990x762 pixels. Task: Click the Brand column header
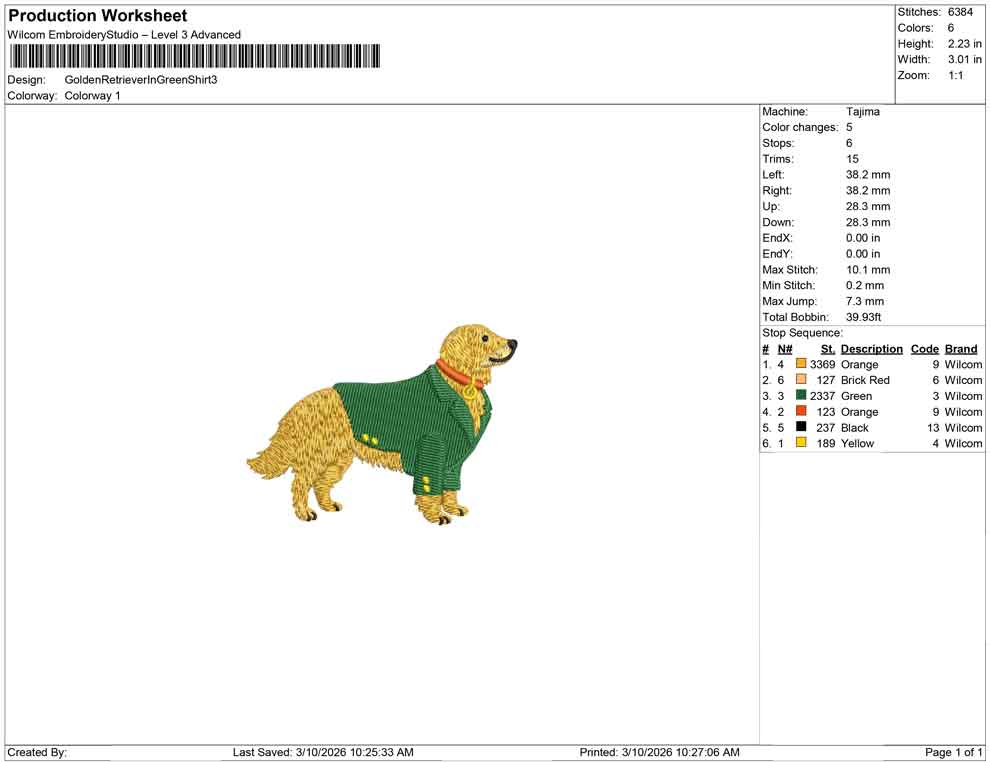961,348
